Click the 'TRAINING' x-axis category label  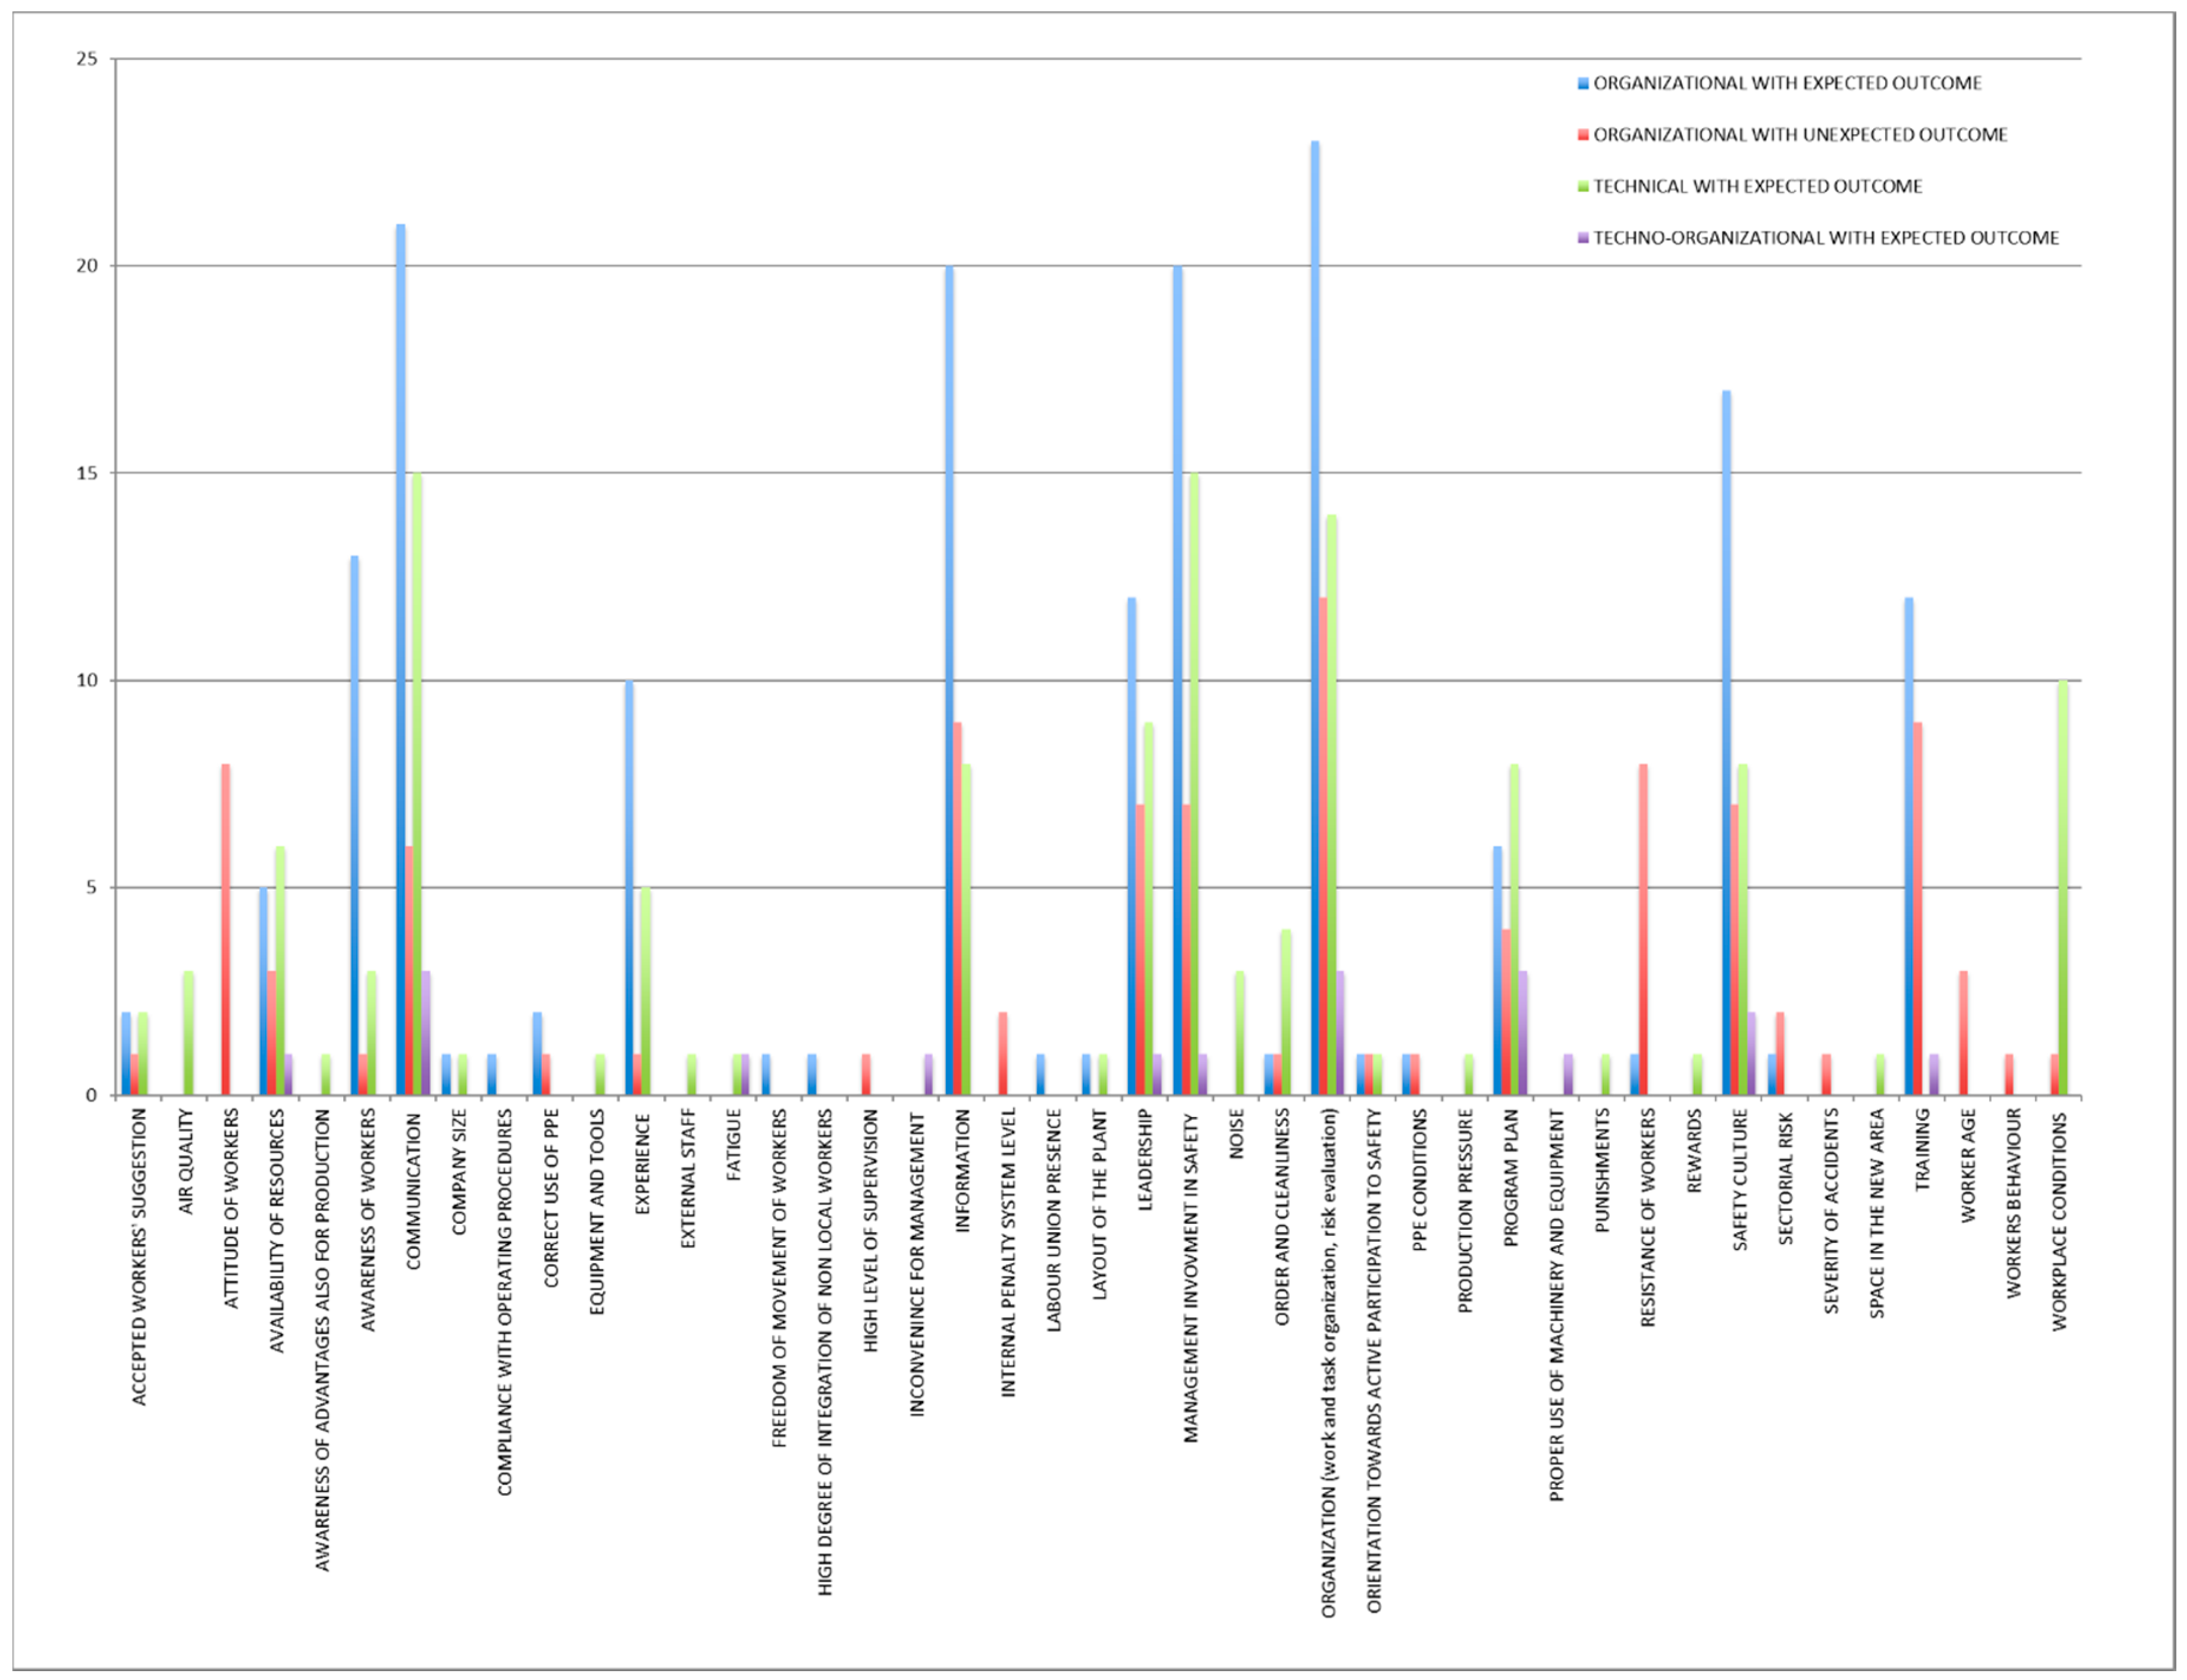1922,1150
